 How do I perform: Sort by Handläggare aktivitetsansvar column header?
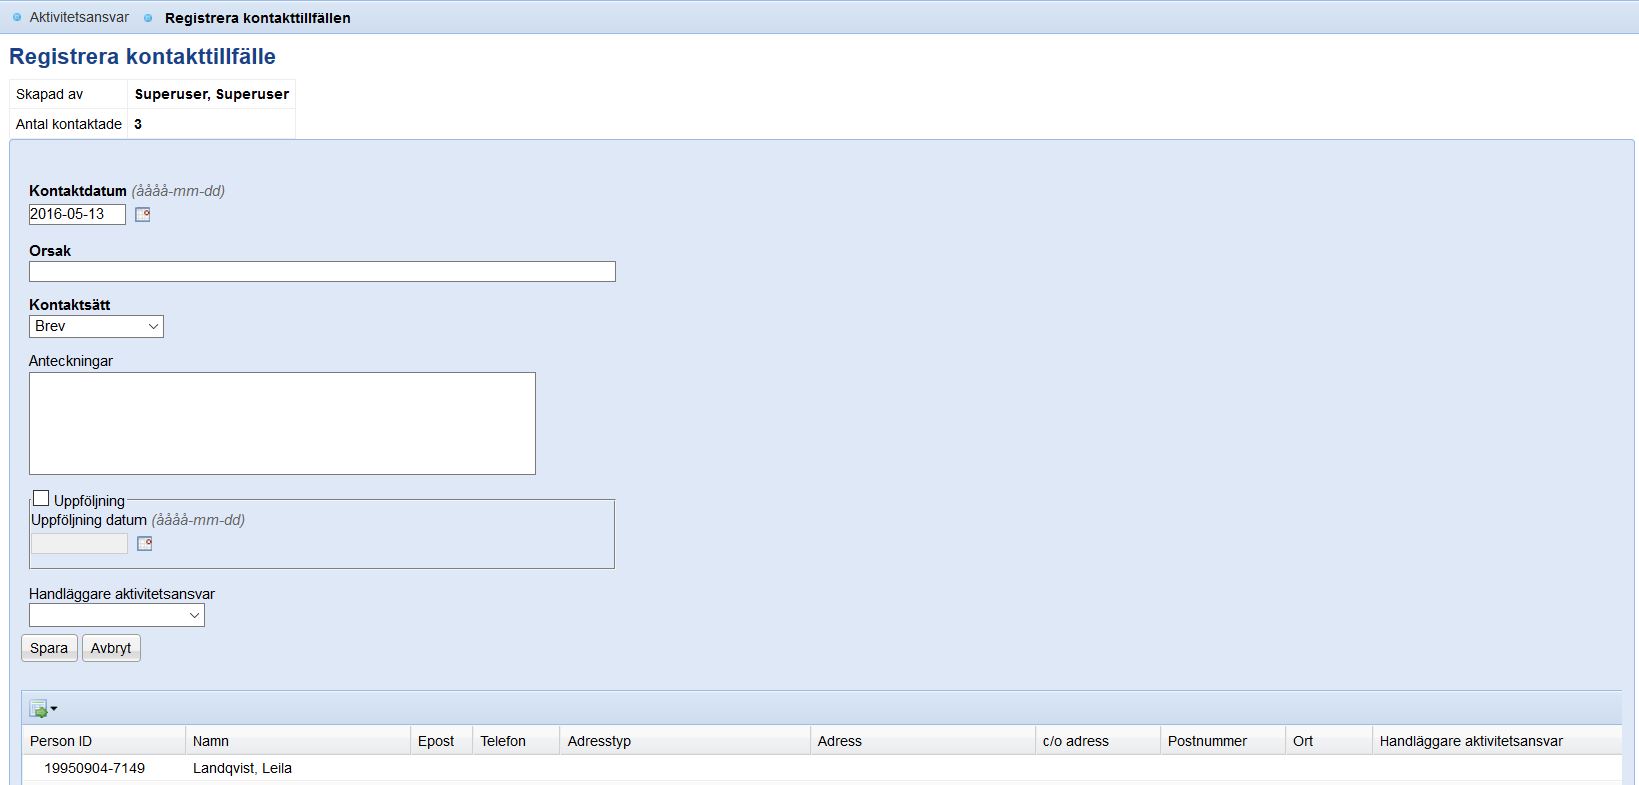[1497, 741]
